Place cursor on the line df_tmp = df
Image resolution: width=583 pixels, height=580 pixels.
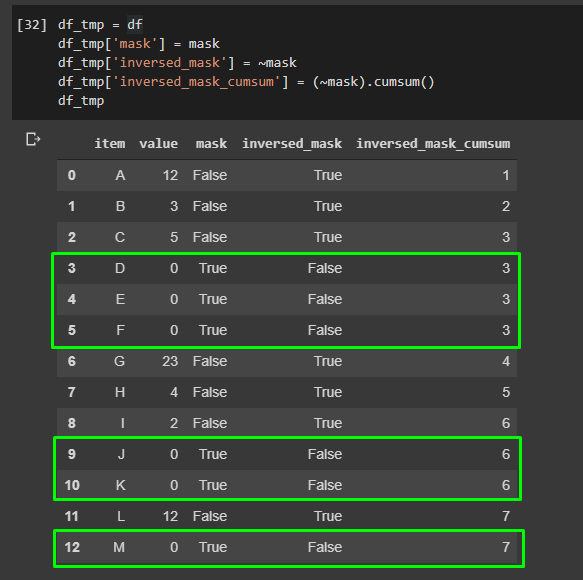point(100,25)
